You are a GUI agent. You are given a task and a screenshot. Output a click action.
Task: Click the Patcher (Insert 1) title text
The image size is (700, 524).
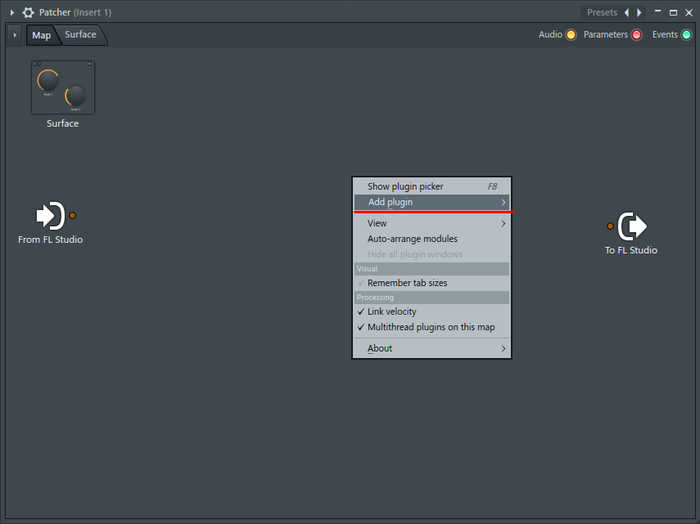[75, 12]
